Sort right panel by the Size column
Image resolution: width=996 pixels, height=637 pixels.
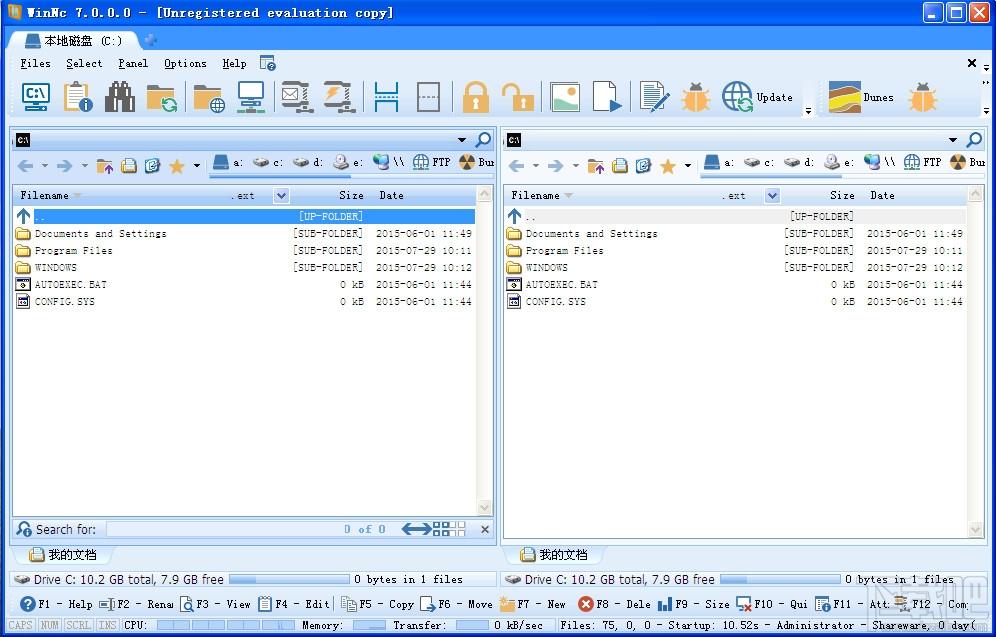coord(842,196)
